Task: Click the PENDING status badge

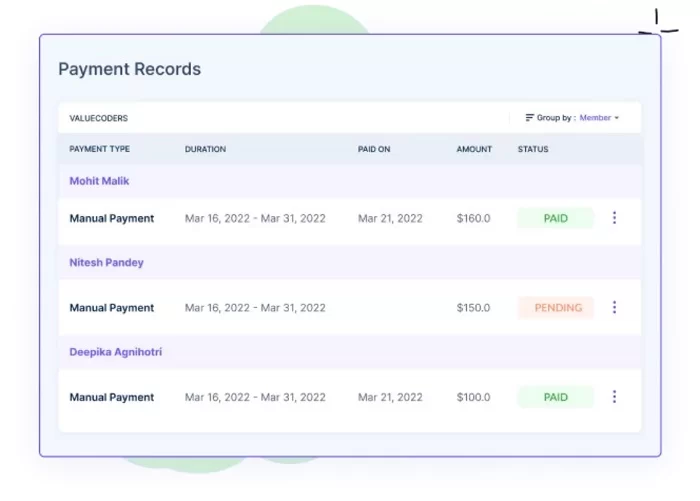Action: (555, 308)
